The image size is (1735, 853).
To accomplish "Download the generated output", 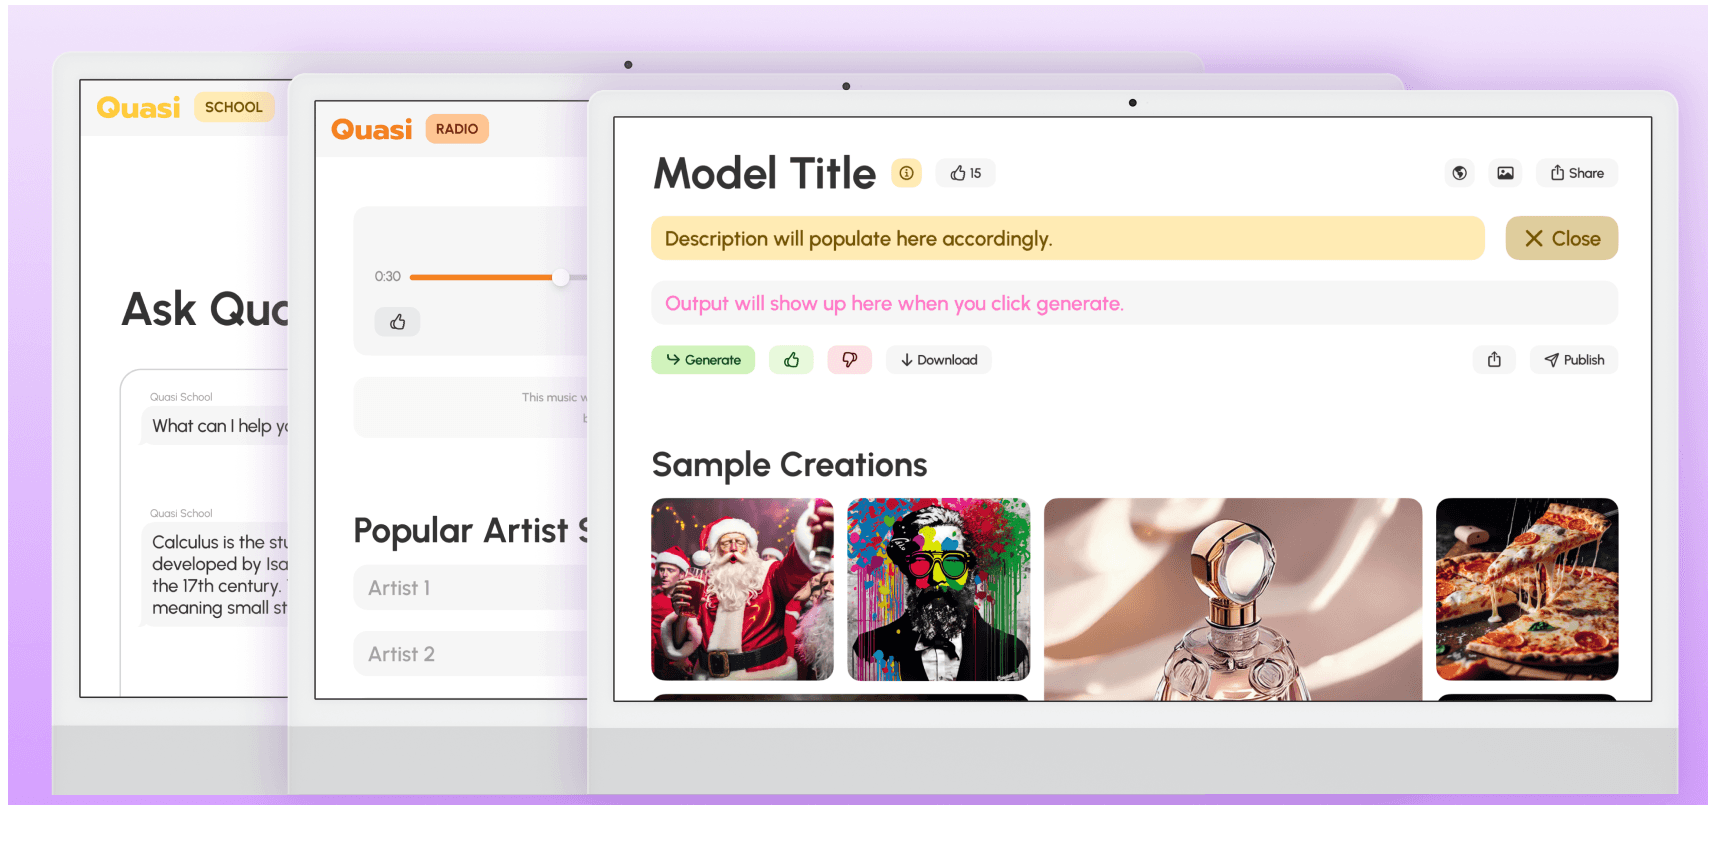I will pyautogui.click(x=939, y=360).
